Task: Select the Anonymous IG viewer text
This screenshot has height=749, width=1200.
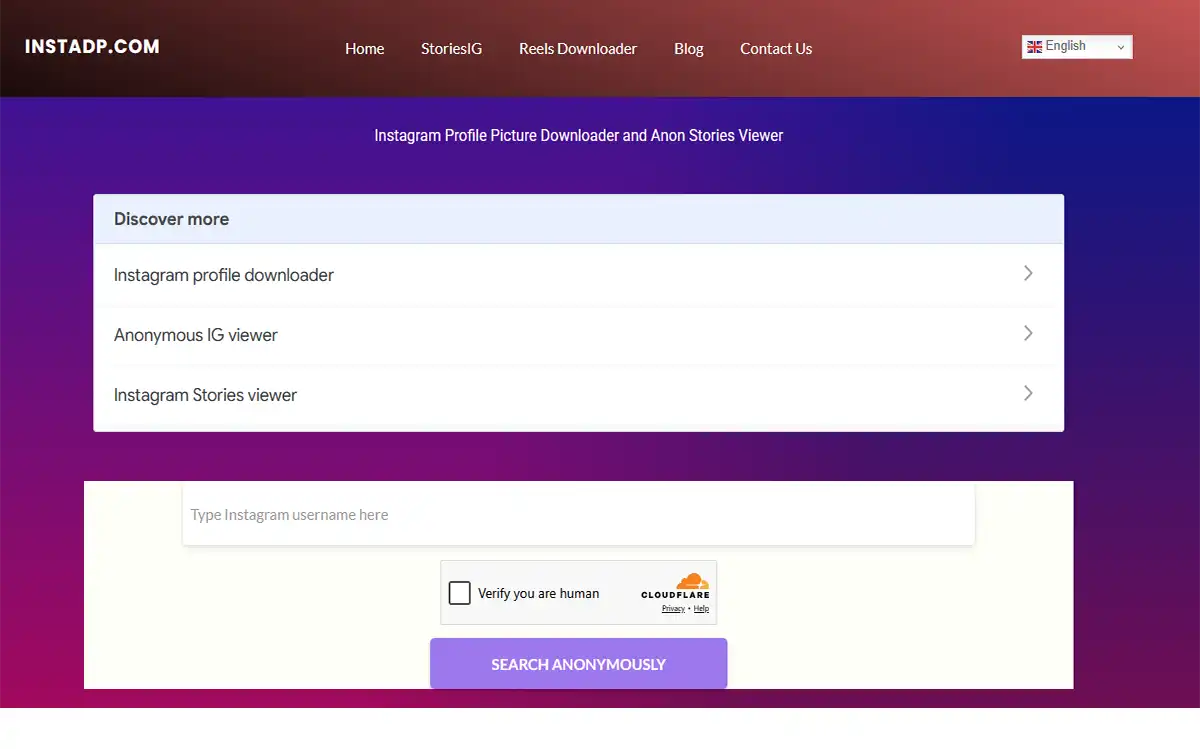Action: (196, 335)
